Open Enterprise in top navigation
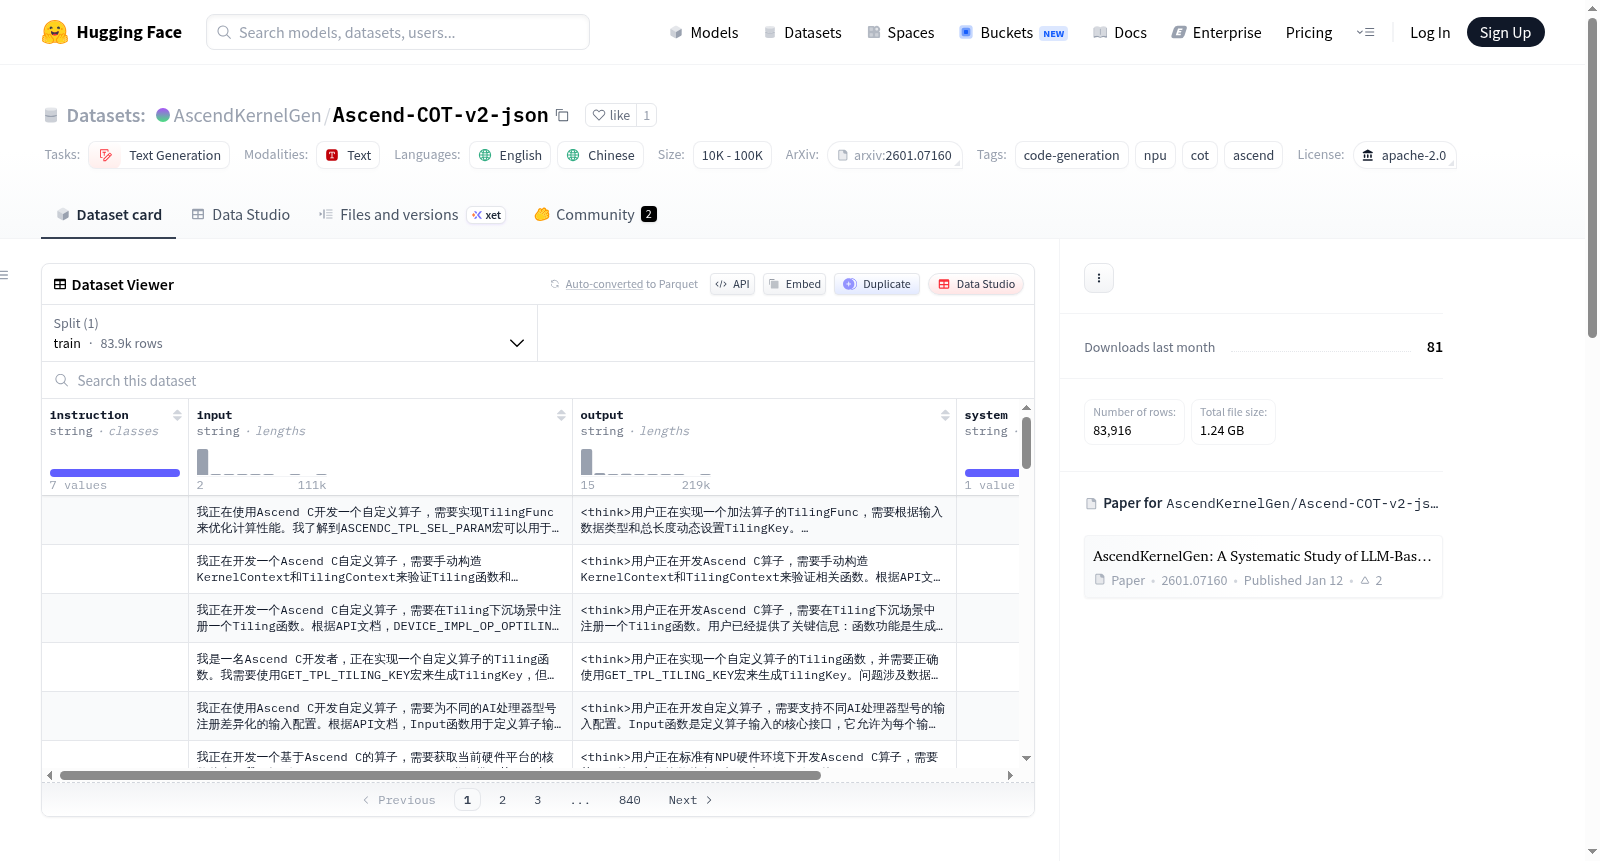This screenshot has width=1600, height=861. [1216, 32]
